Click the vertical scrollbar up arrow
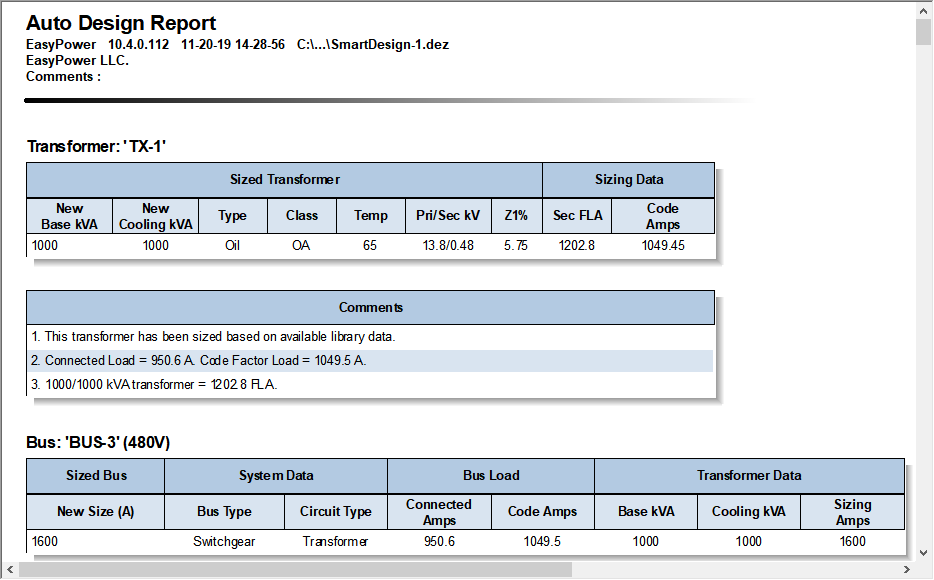 coord(923,10)
